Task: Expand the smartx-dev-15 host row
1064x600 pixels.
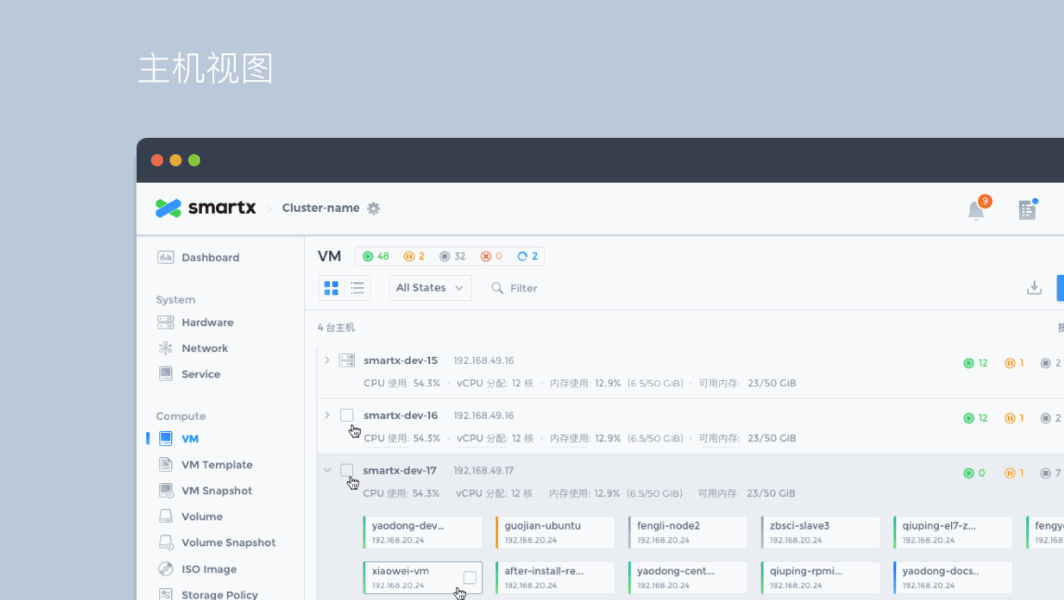Action: click(327, 360)
